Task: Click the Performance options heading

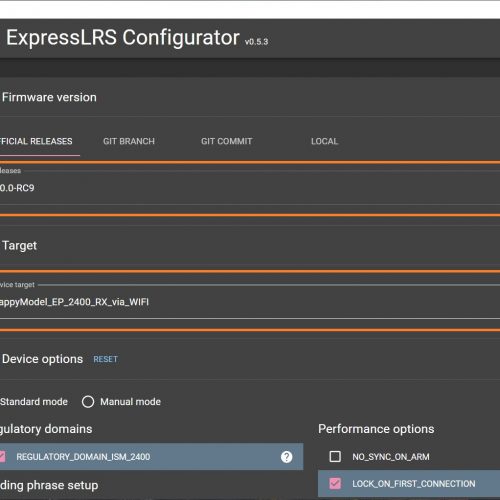Action: (x=376, y=429)
